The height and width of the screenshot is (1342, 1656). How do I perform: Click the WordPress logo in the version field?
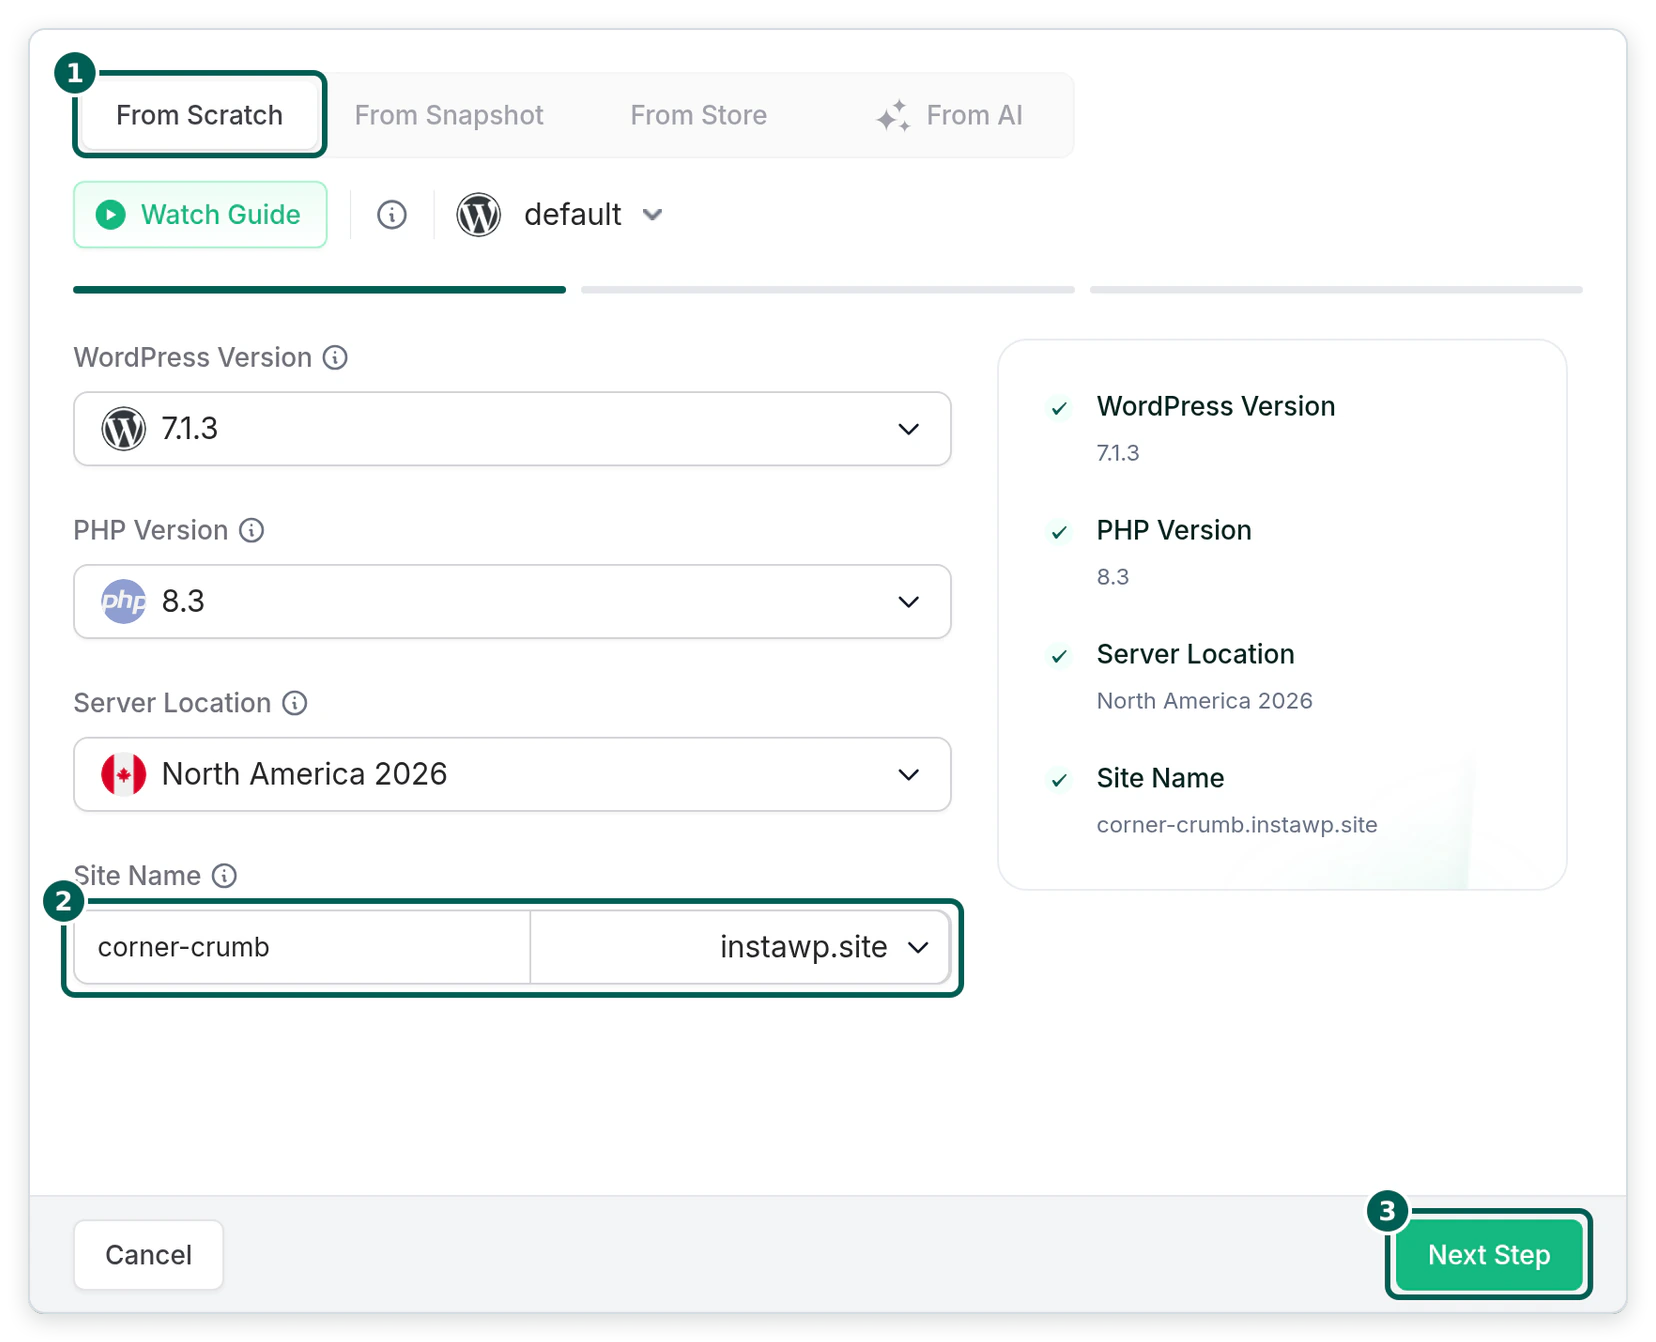click(123, 428)
